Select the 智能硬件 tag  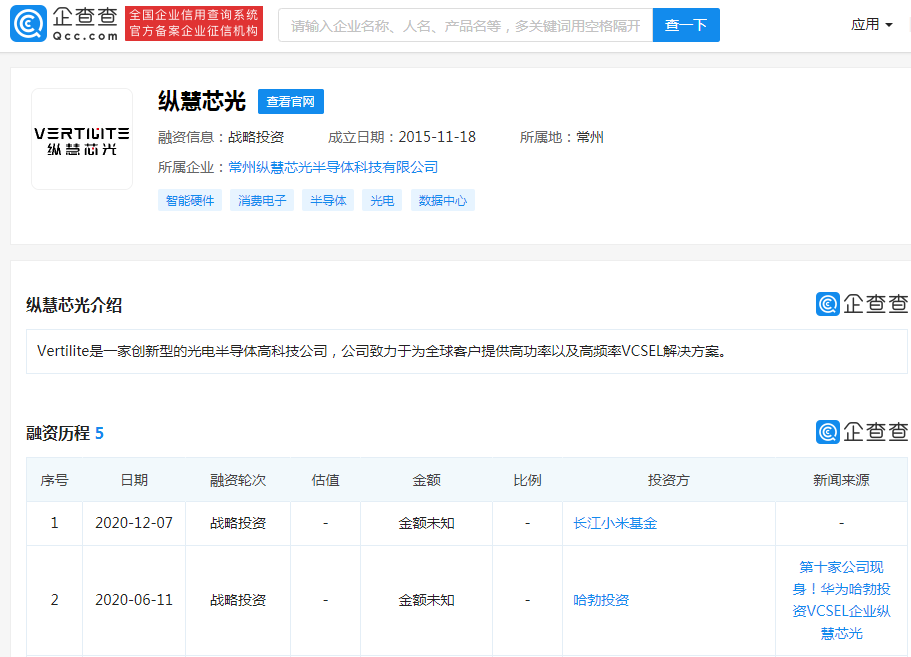tap(190, 200)
